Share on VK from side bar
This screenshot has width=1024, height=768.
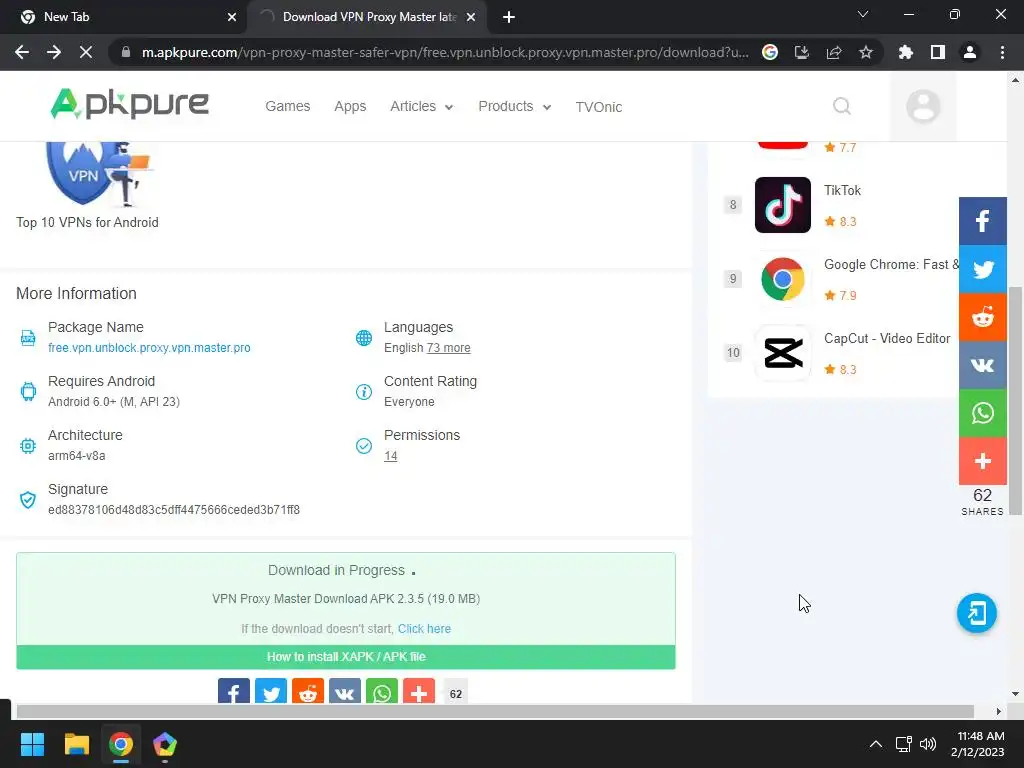click(982, 365)
